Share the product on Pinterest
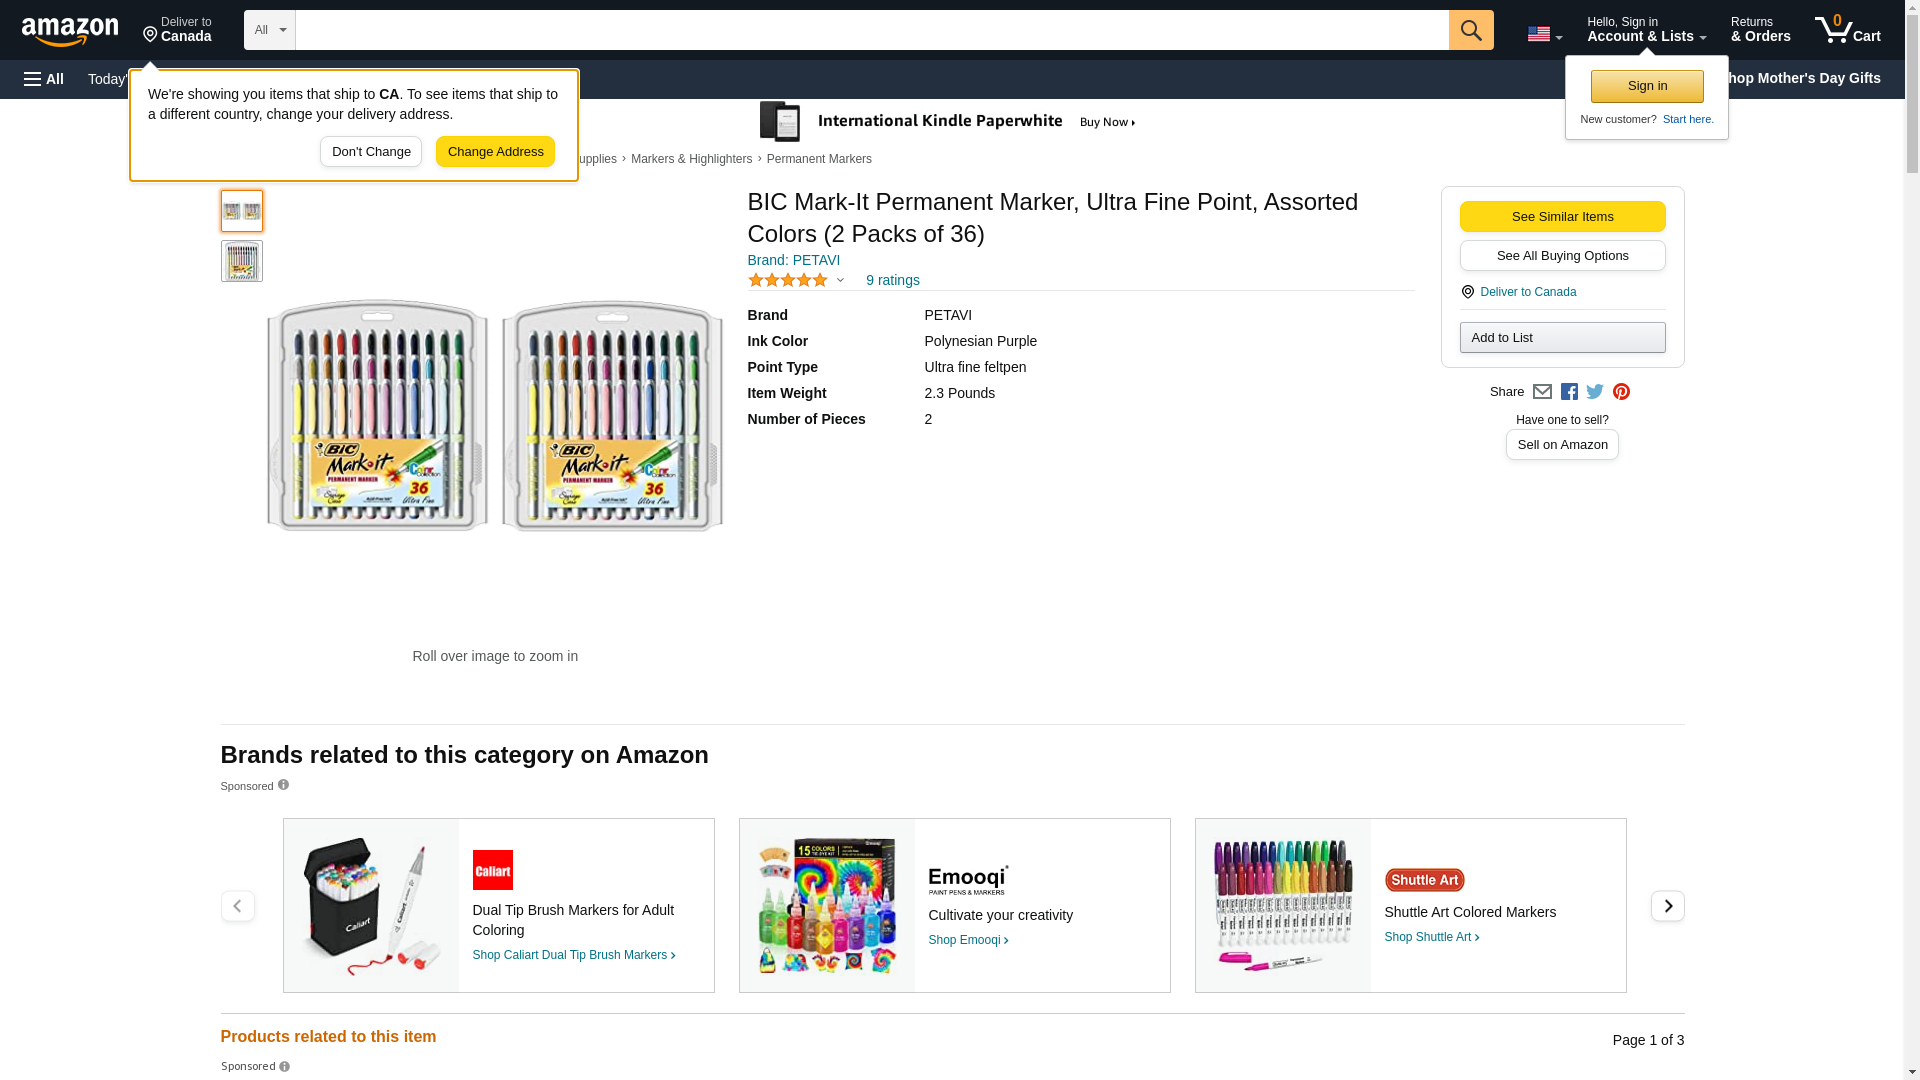This screenshot has width=1920, height=1080. (x=1621, y=392)
